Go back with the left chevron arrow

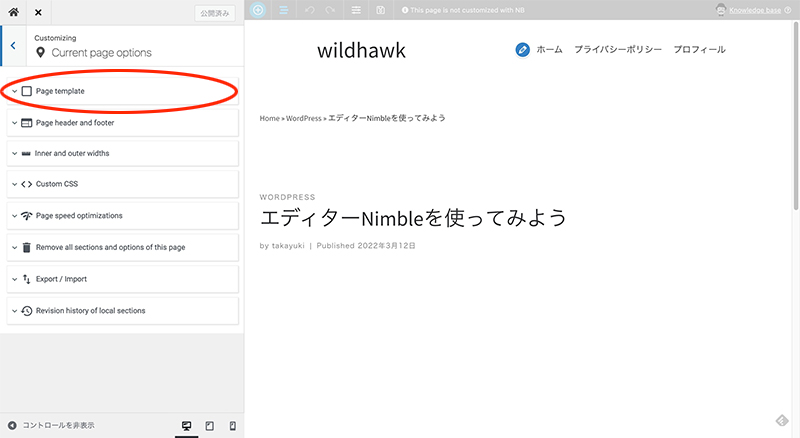pos(11,45)
